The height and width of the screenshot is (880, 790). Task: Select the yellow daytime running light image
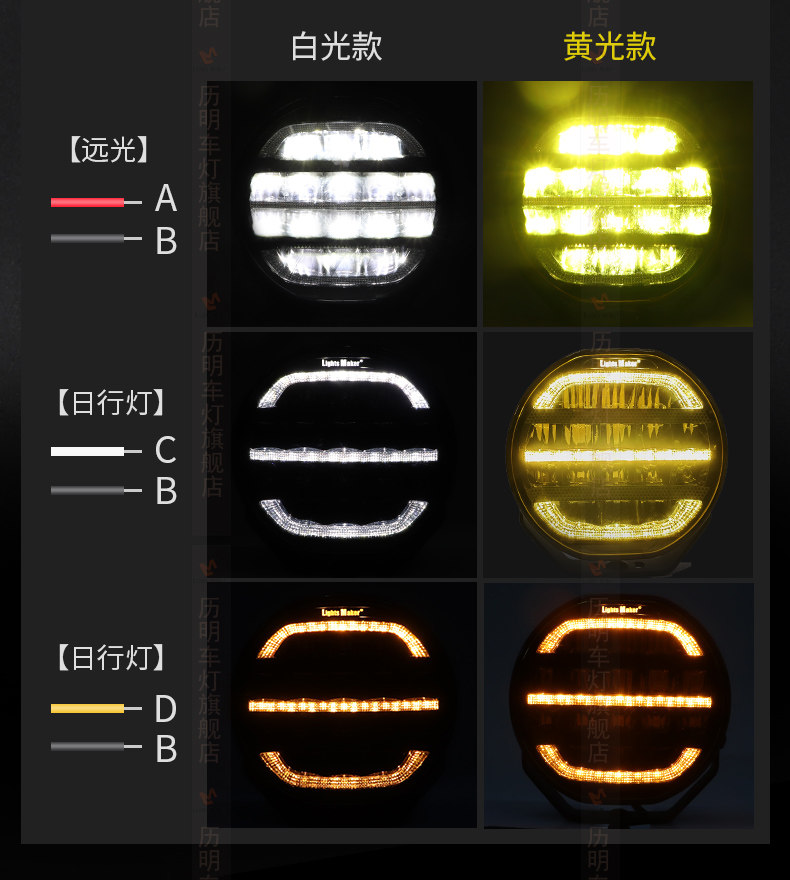click(618, 455)
